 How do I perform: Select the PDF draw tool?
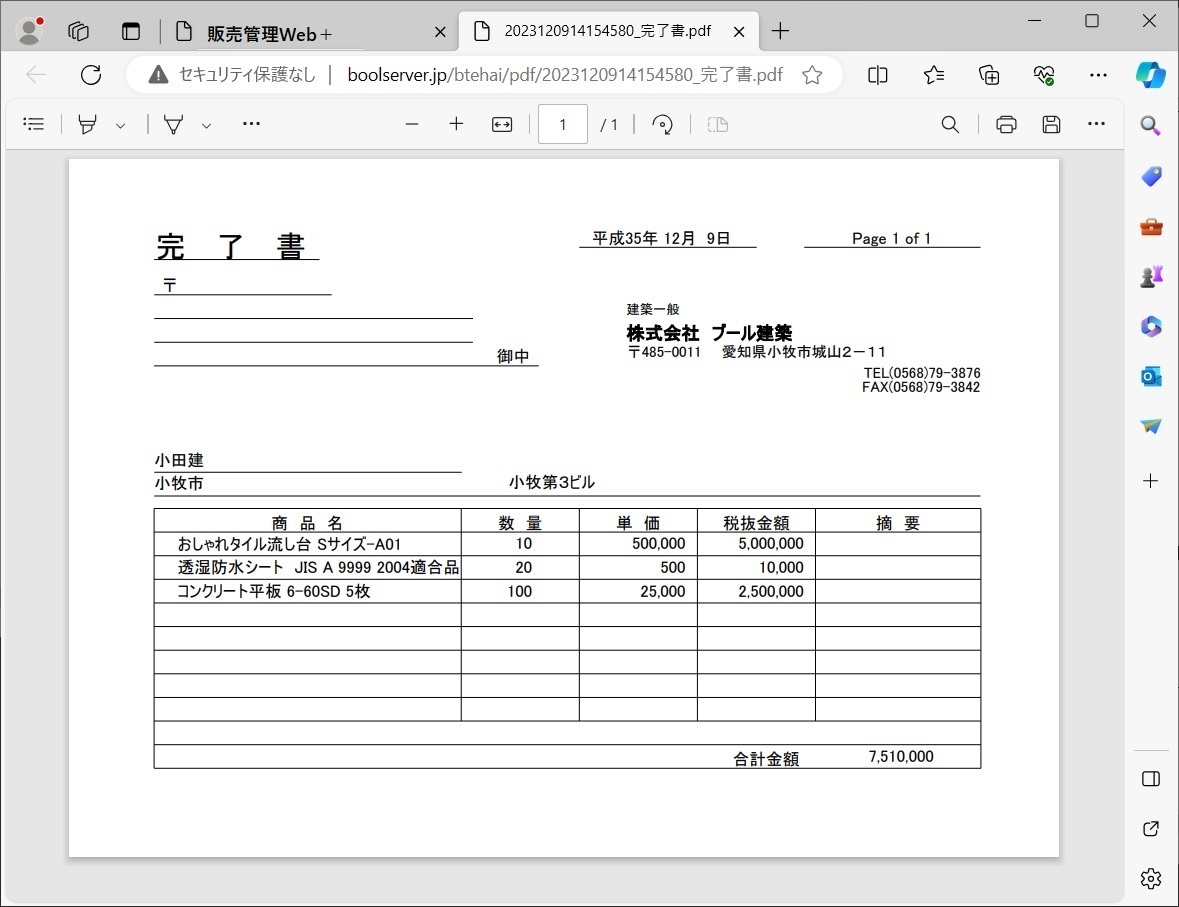174,124
